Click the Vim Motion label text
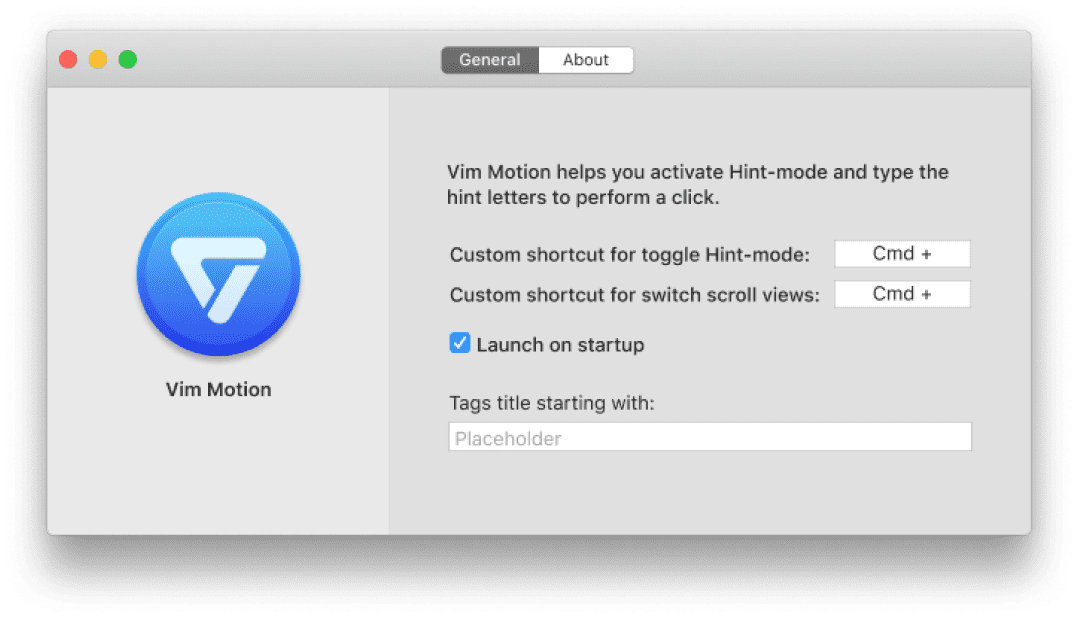Image resolution: width=1076 pixels, height=618 pixels. (218, 389)
